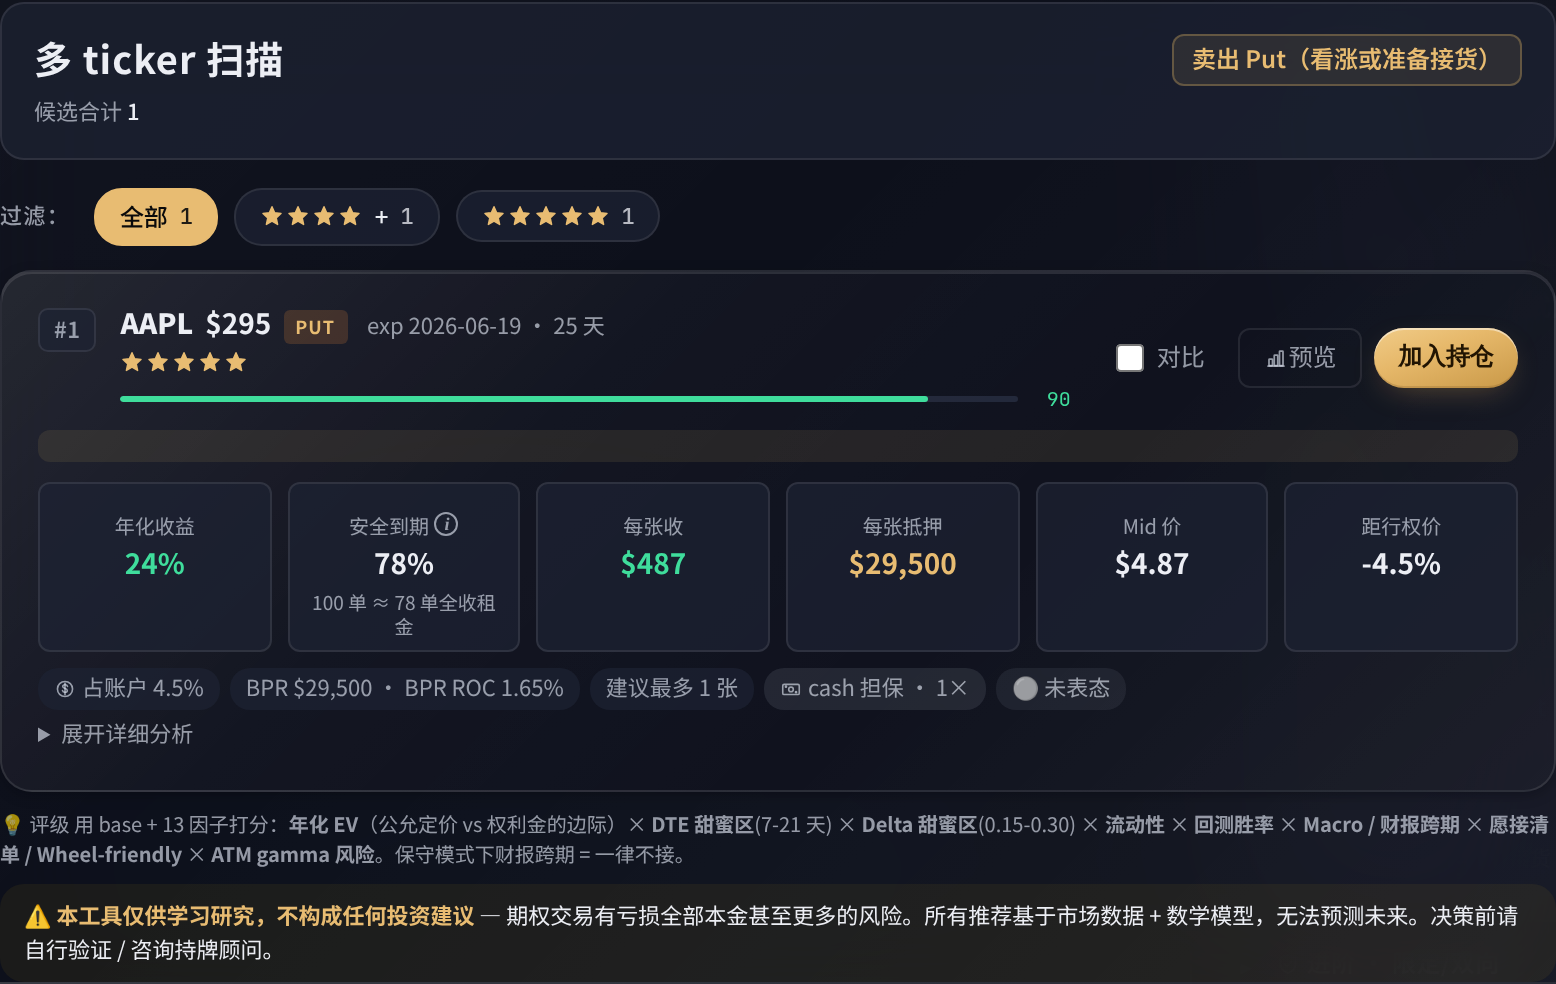Select the five stars filter chip
Viewport: 1556px width, 984px height.
558,217
